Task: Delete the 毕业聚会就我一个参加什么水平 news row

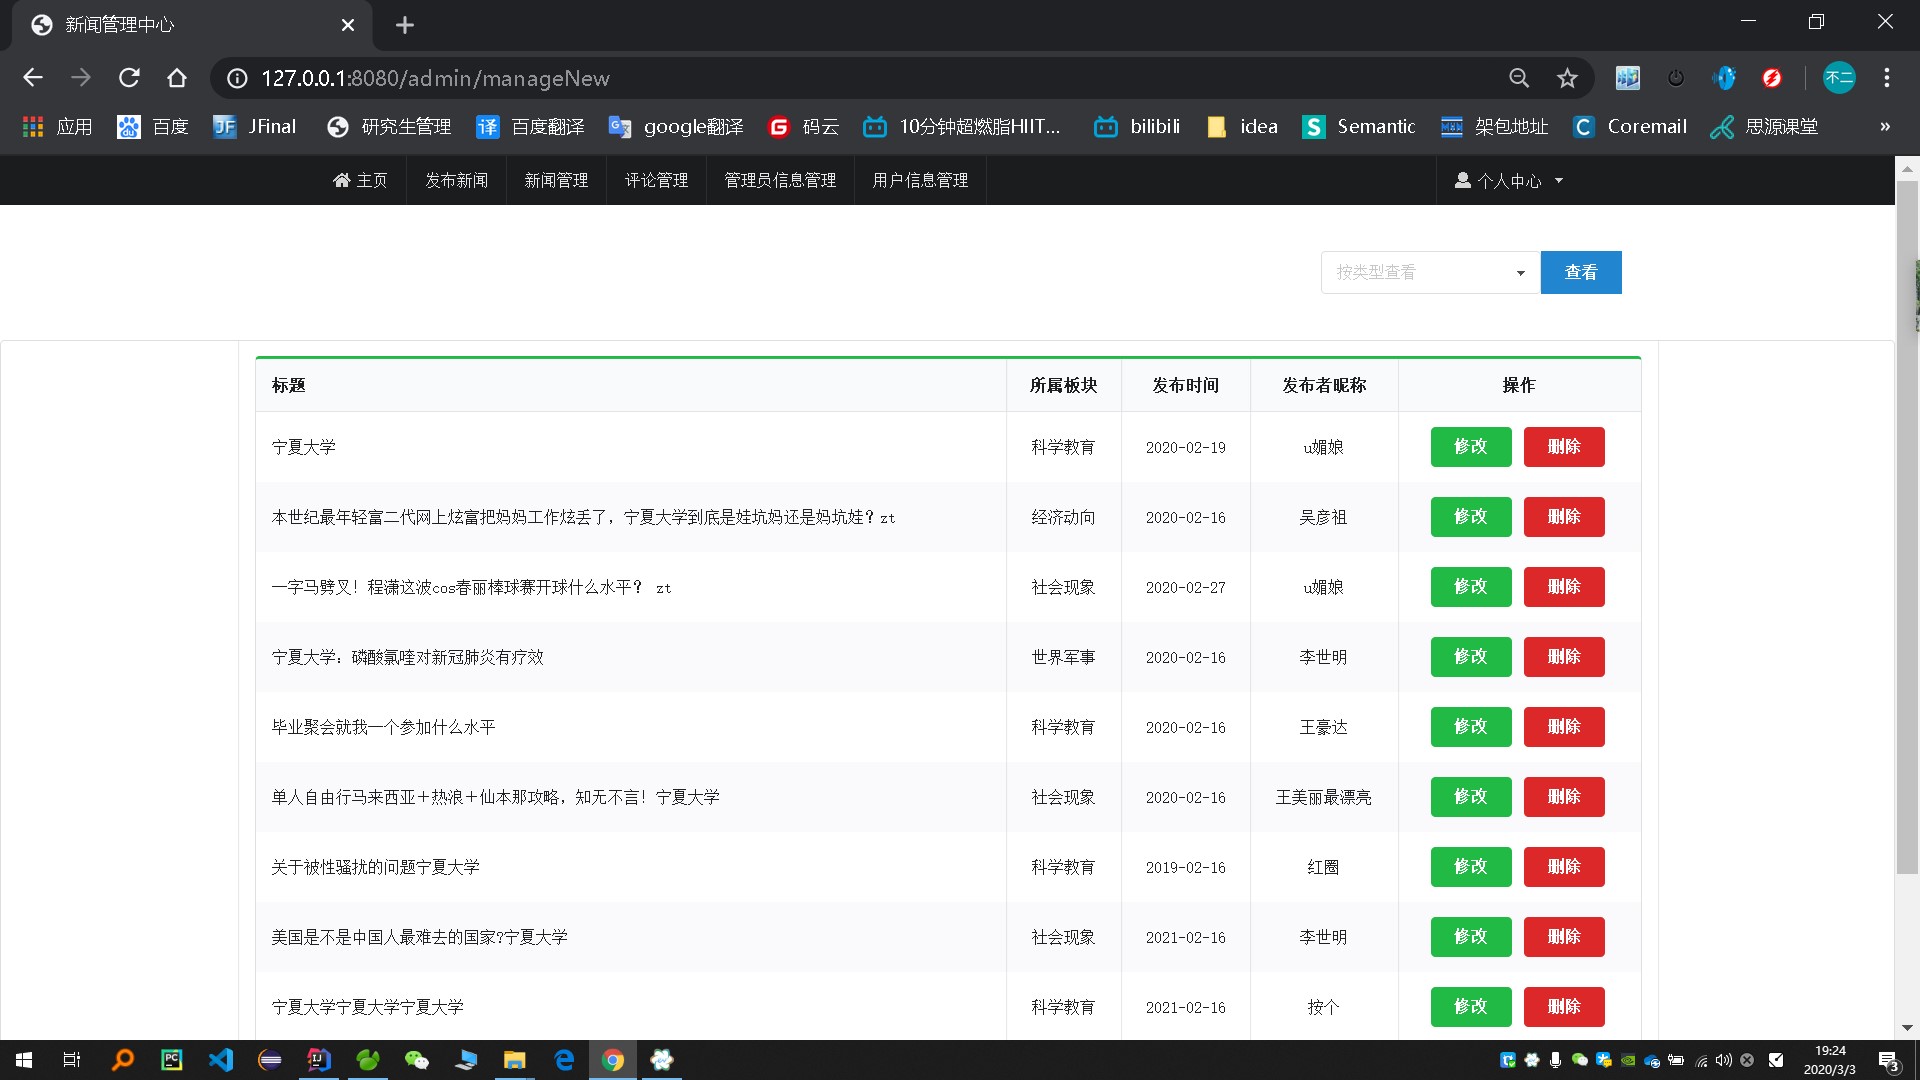Action: pyautogui.click(x=1563, y=727)
